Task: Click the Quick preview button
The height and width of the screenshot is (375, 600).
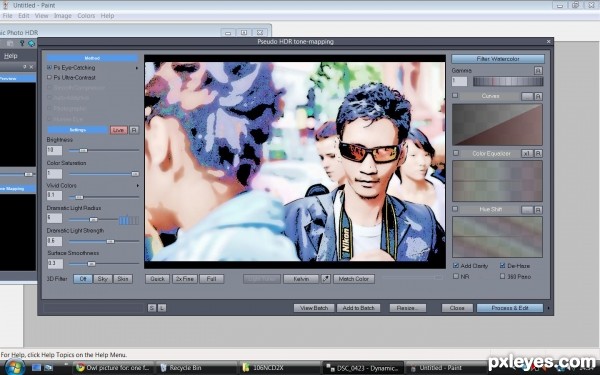Action: pos(157,279)
